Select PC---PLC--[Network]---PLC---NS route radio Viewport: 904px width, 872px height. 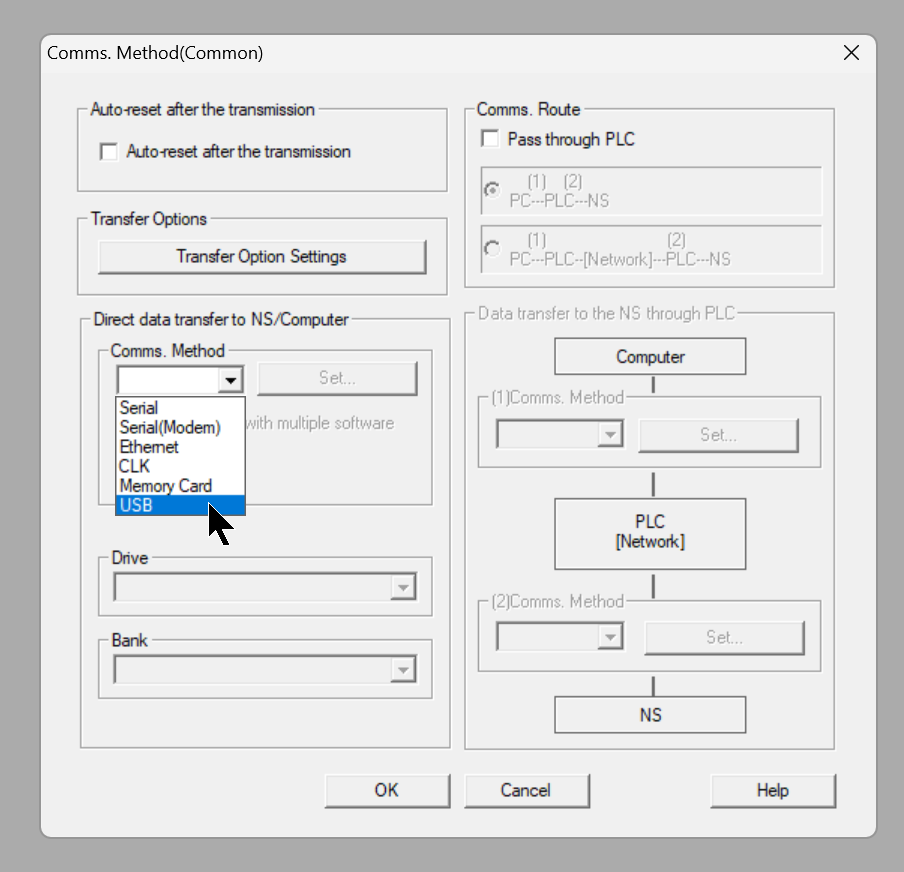(492, 249)
